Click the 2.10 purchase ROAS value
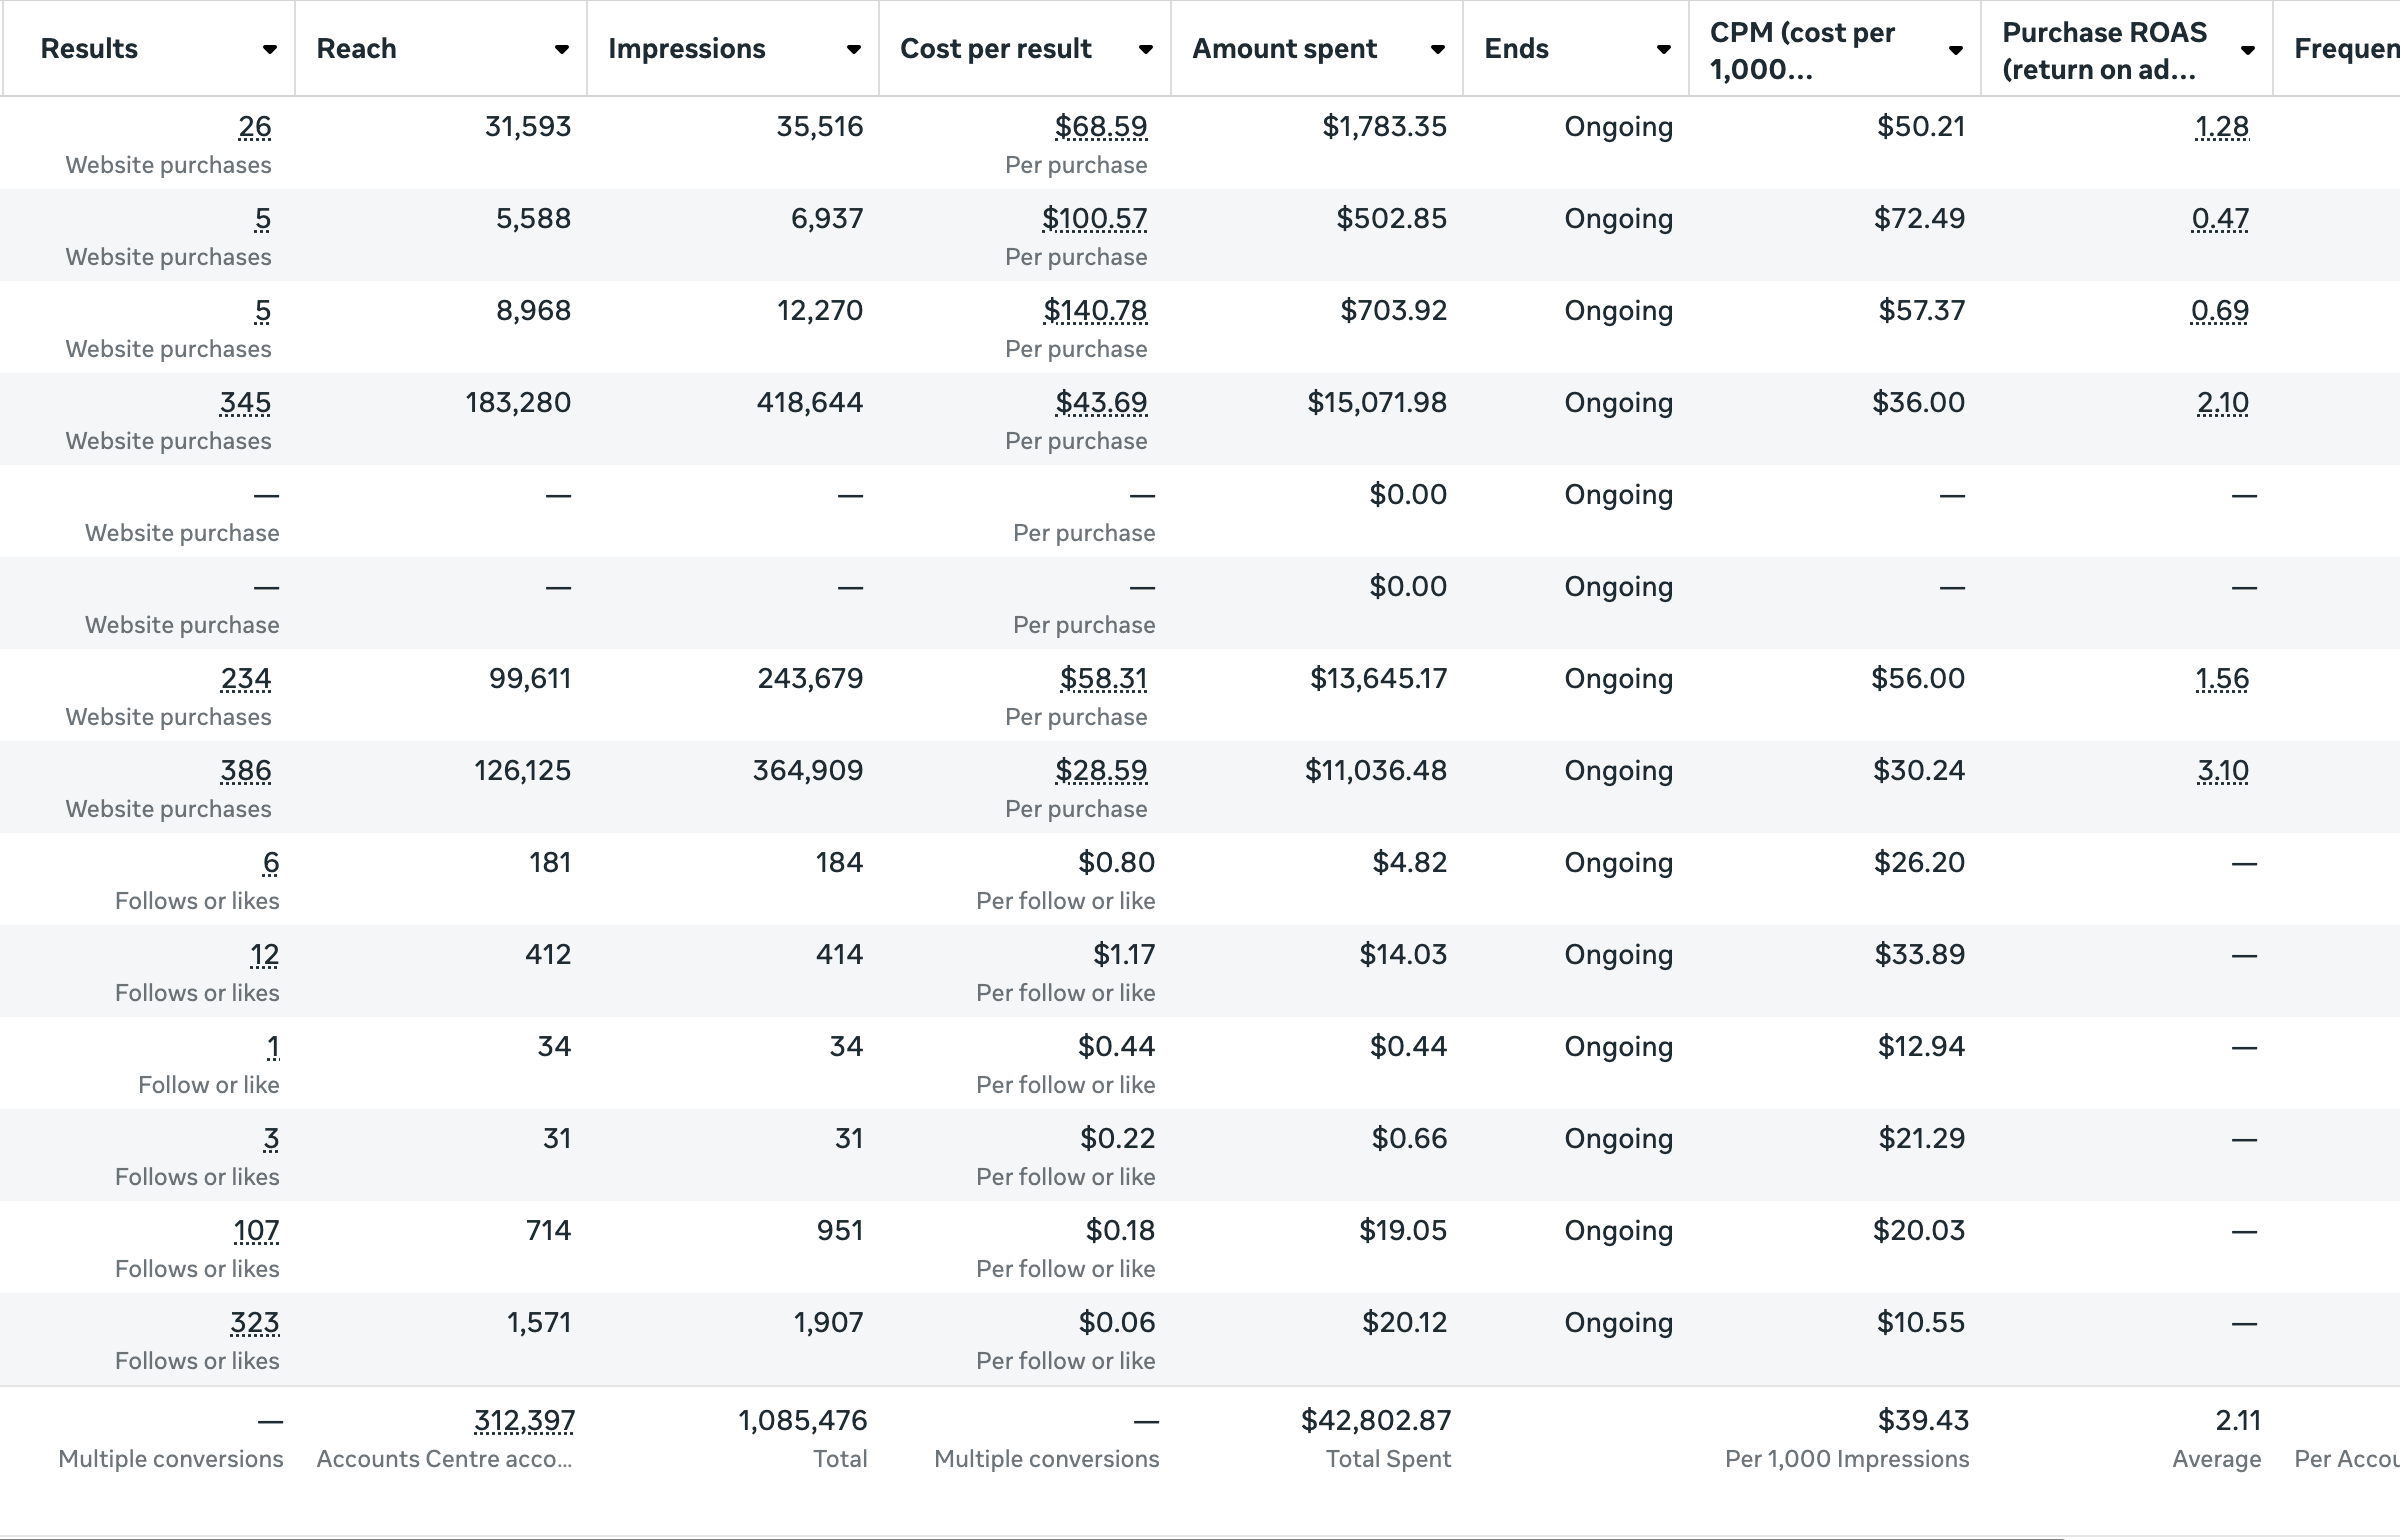The width and height of the screenshot is (2400, 1540). tap(2222, 403)
